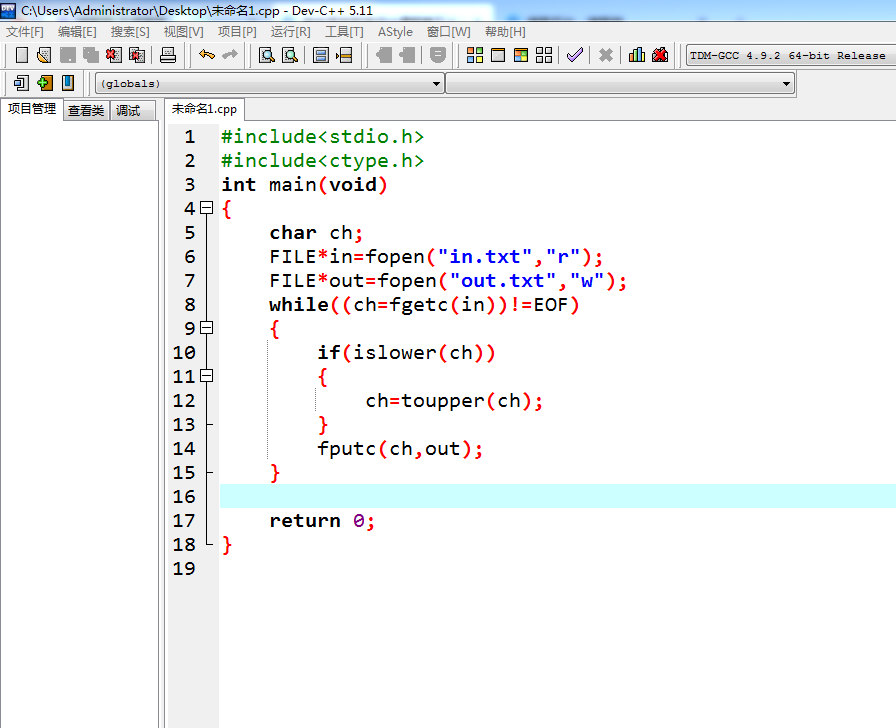Switch to the 项目管理 panel tab
The width and height of the screenshot is (896, 728).
click(x=32, y=109)
